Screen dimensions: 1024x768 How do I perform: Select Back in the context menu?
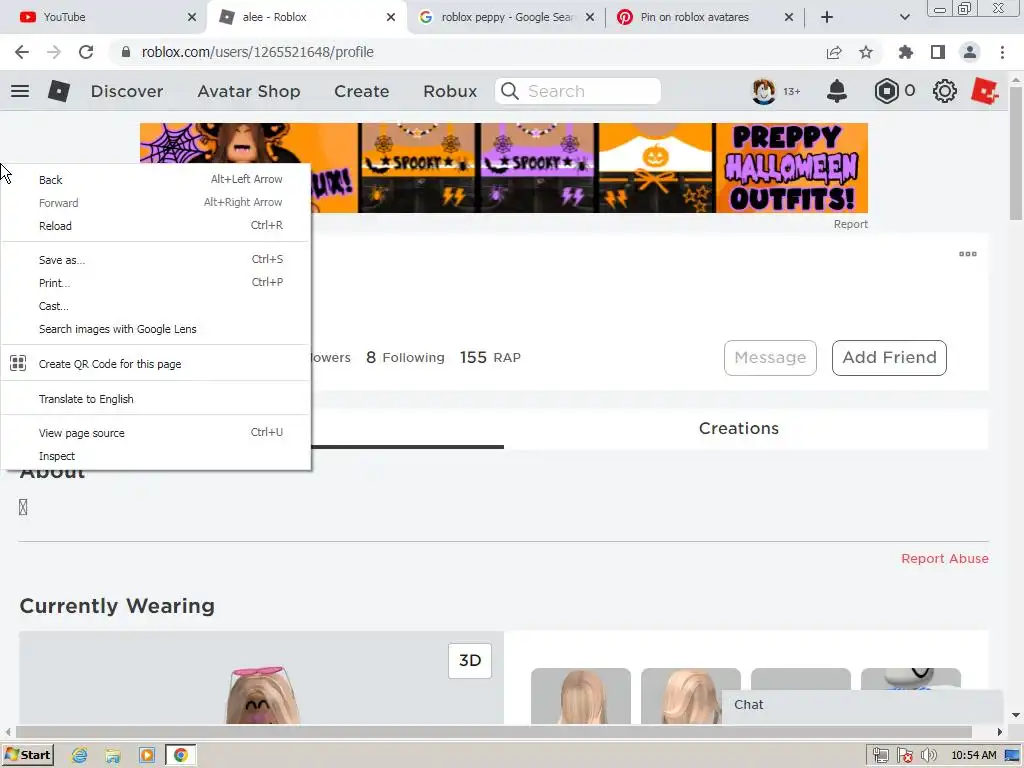(x=156, y=180)
